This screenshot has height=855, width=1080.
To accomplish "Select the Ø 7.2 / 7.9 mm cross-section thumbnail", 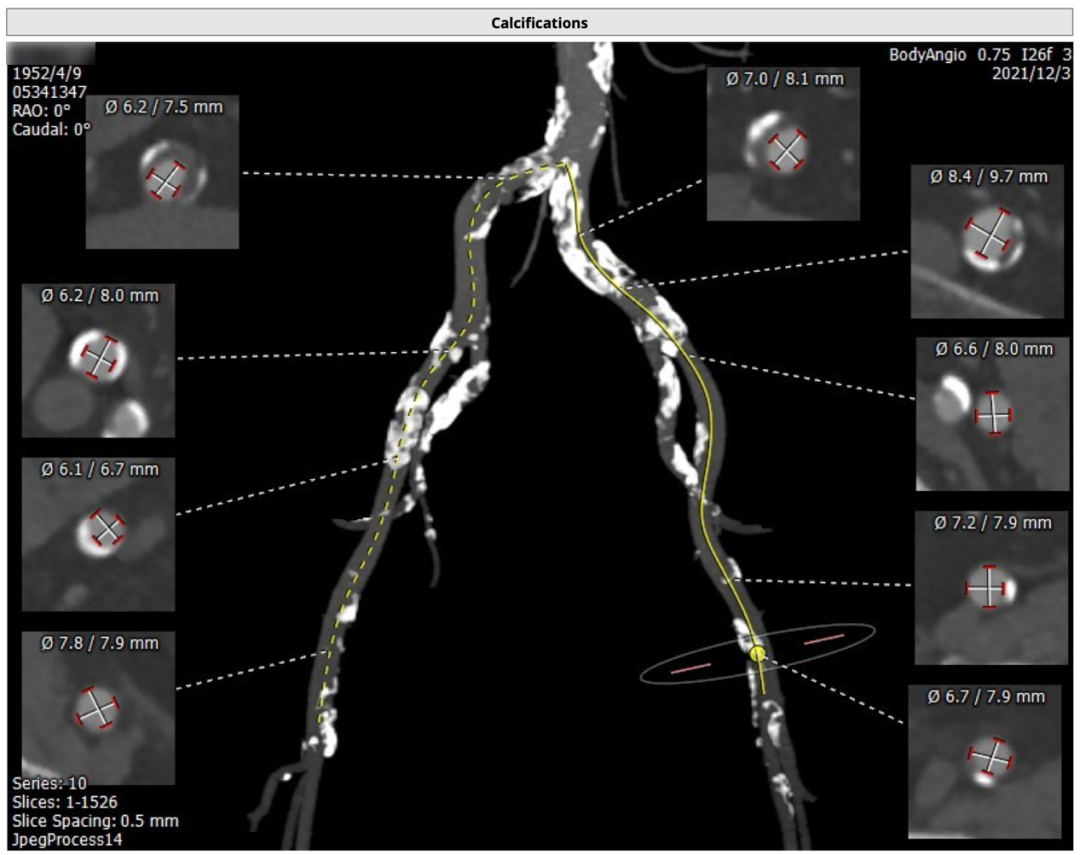I will click(990, 588).
